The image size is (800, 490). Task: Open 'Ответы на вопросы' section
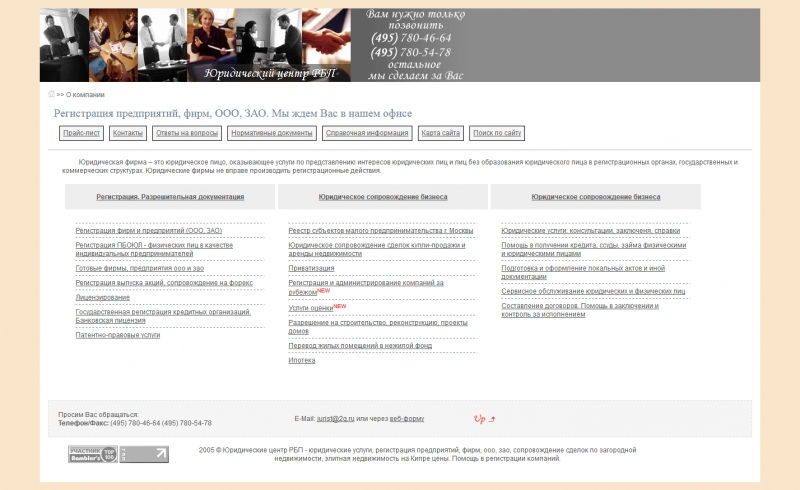(x=187, y=133)
